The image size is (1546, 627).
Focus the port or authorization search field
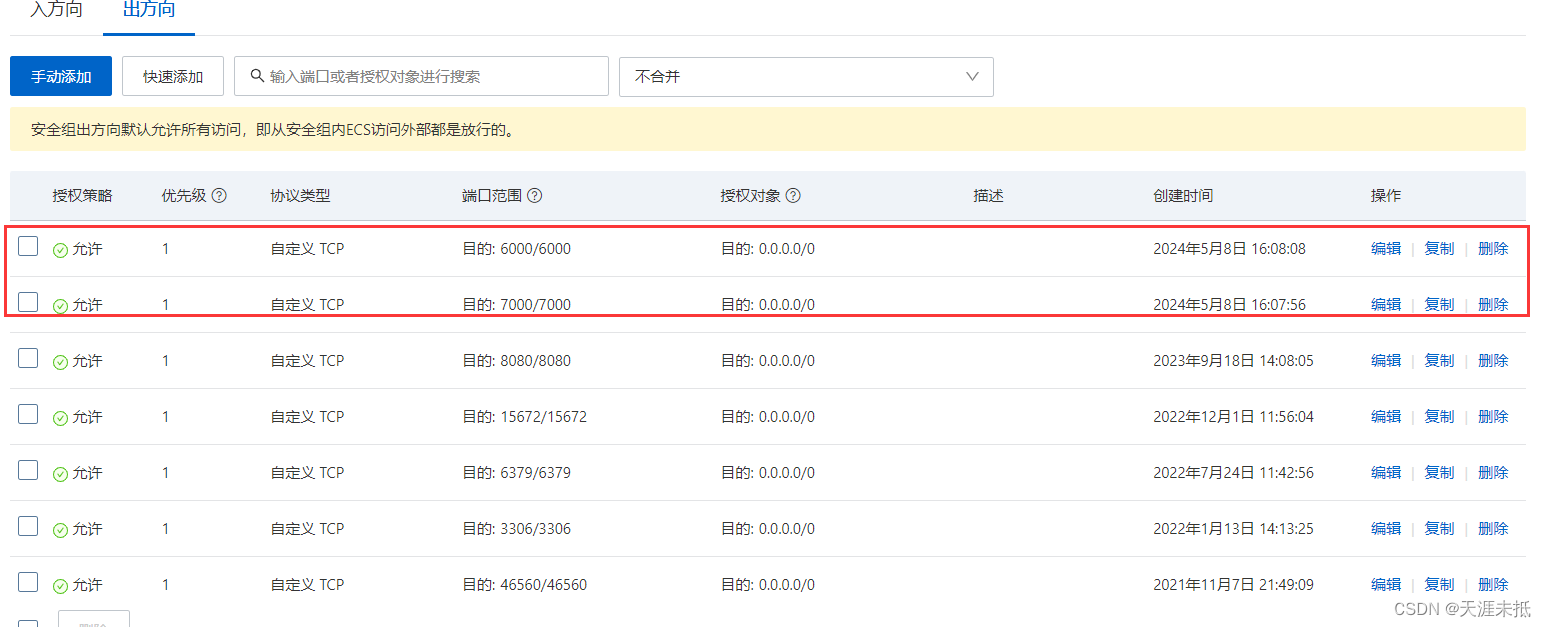(421, 76)
